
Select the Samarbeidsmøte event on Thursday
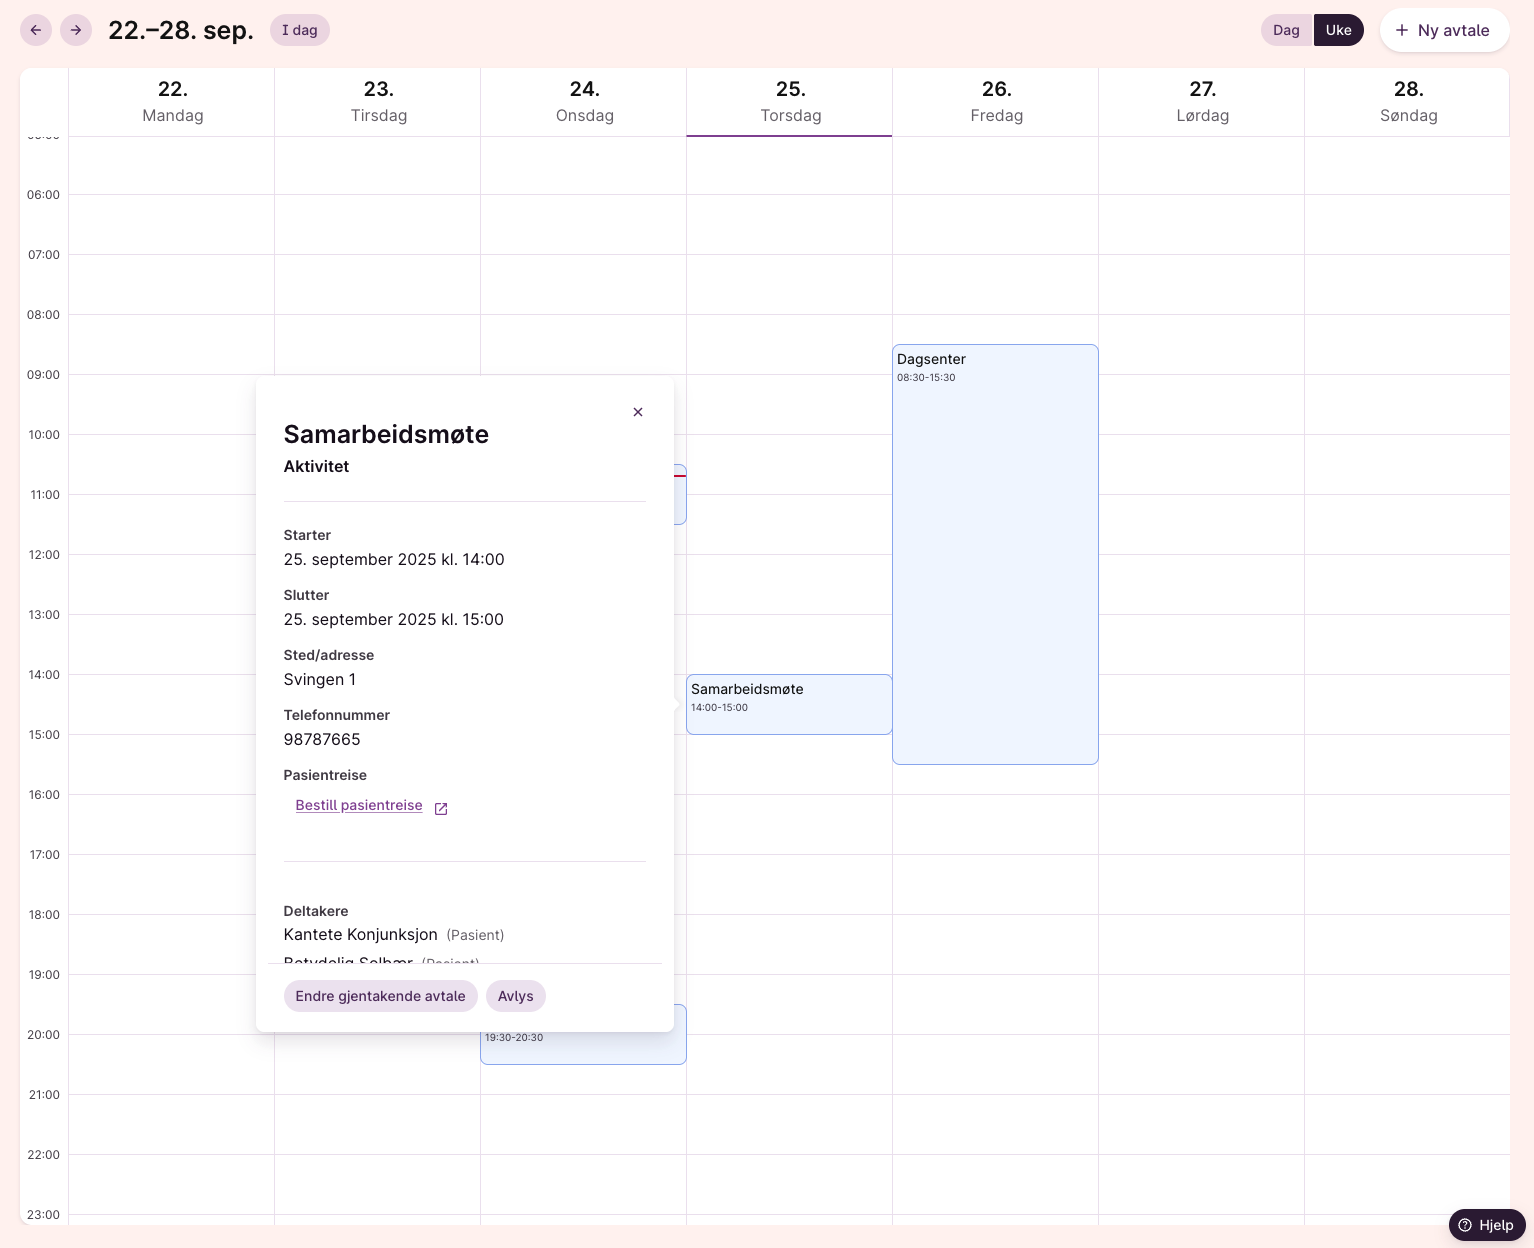[788, 704]
